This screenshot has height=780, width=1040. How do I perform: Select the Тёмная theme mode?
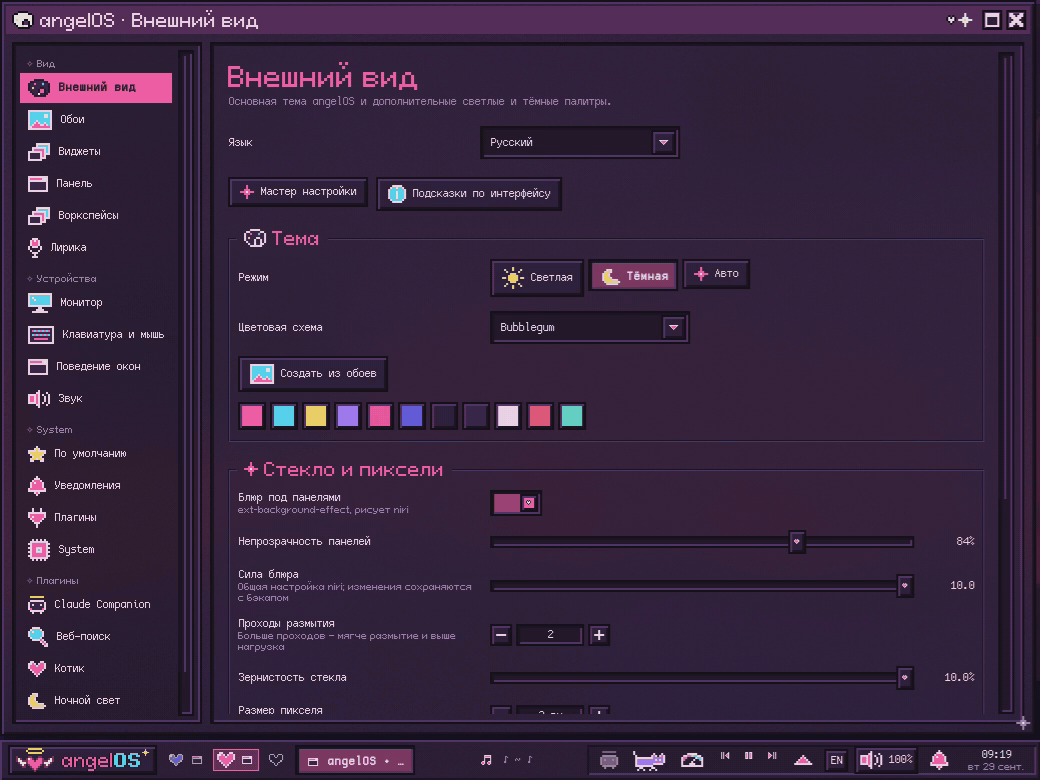coord(633,276)
